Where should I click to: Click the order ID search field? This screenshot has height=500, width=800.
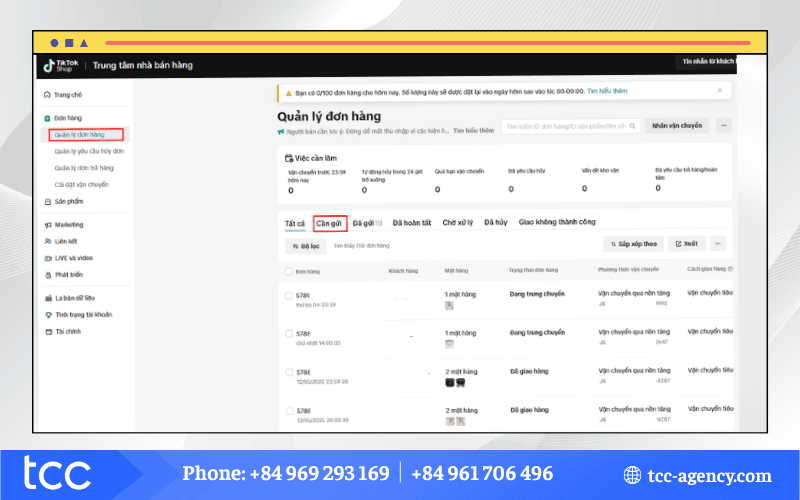565,126
